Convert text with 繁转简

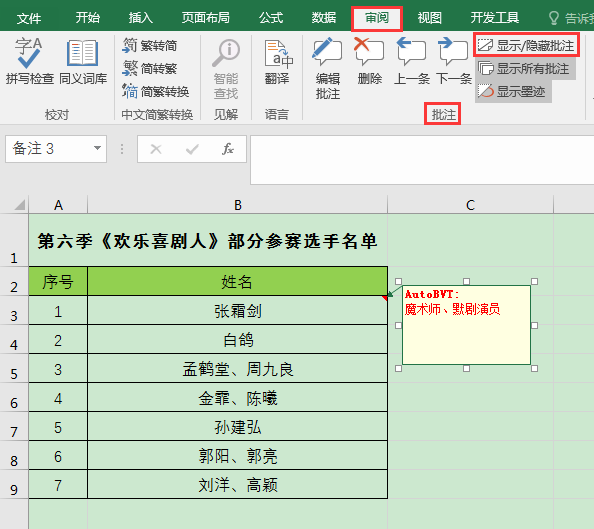click(x=150, y=45)
